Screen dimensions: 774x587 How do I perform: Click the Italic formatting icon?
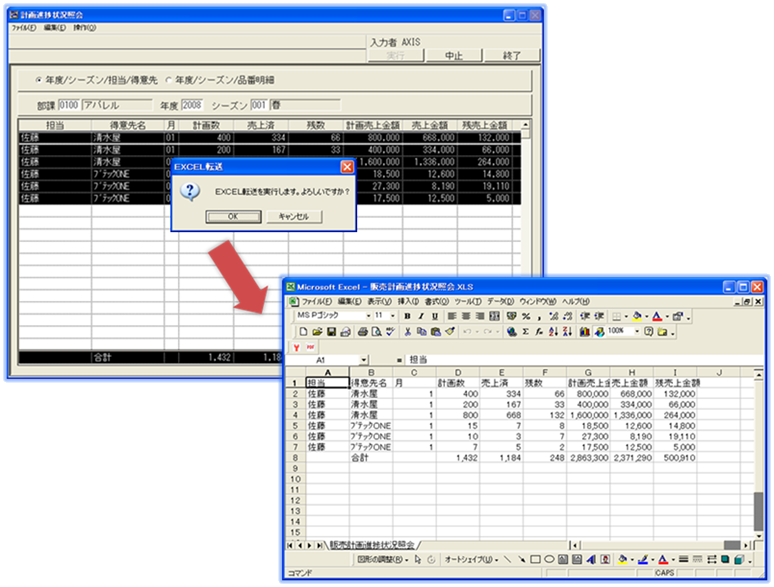coord(421,316)
